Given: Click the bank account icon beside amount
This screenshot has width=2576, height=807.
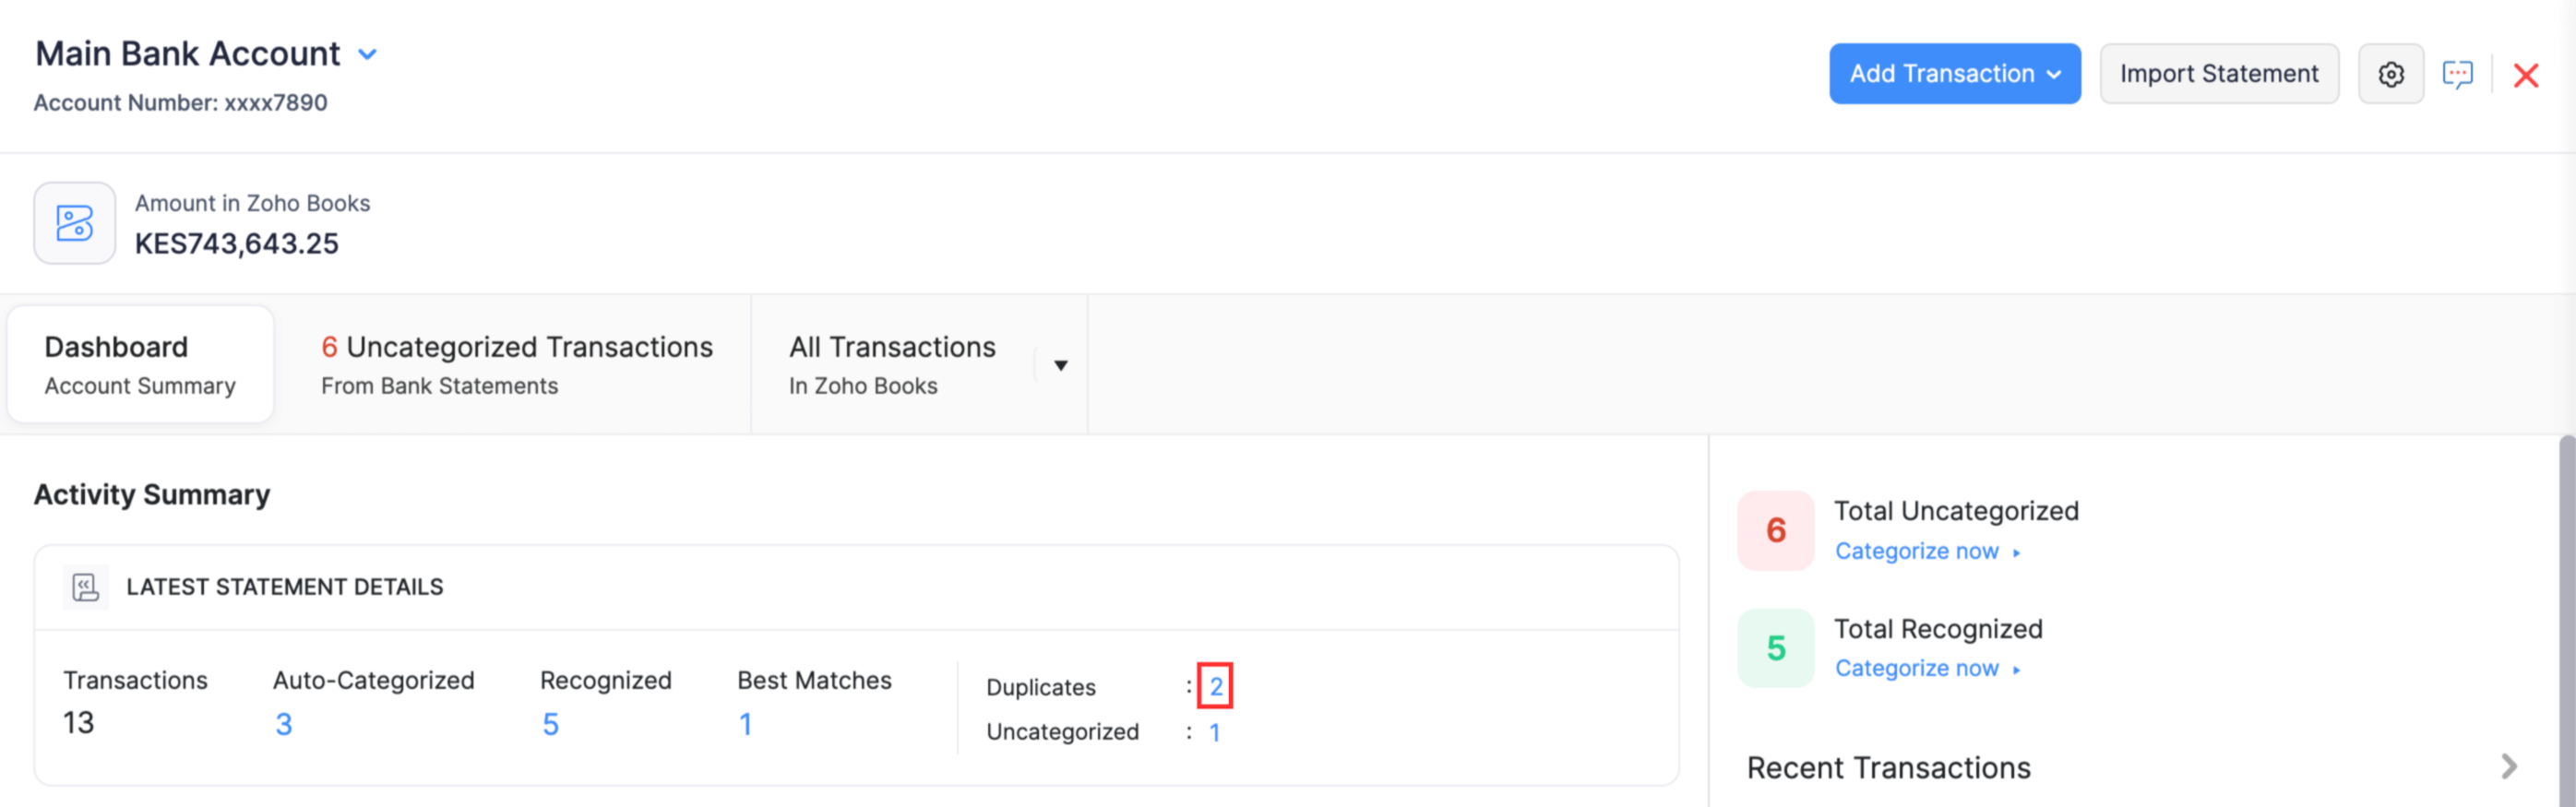Looking at the screenshot, I should [75, 223].
